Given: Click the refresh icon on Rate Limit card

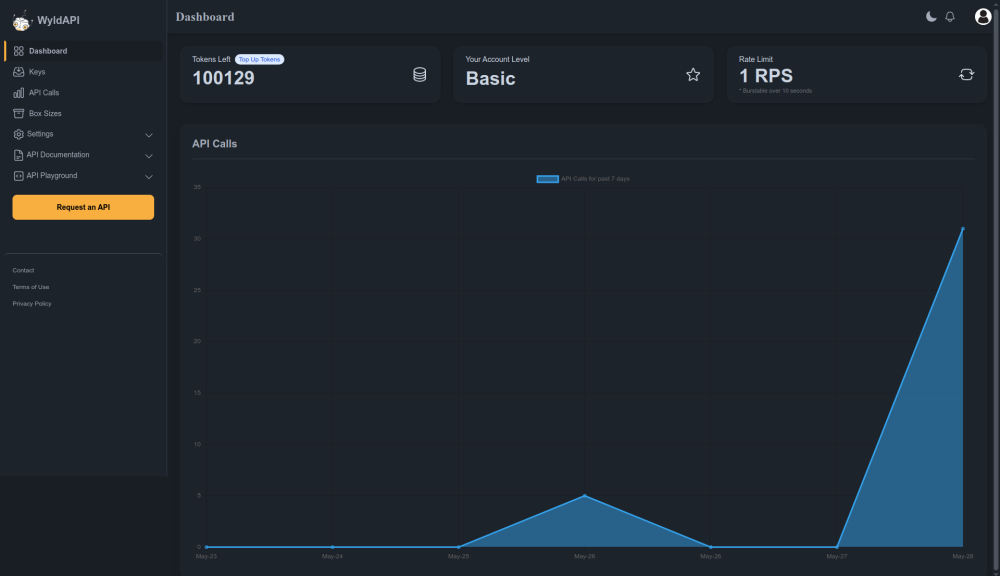Looking at the screenshot, I should coord(966,73).
